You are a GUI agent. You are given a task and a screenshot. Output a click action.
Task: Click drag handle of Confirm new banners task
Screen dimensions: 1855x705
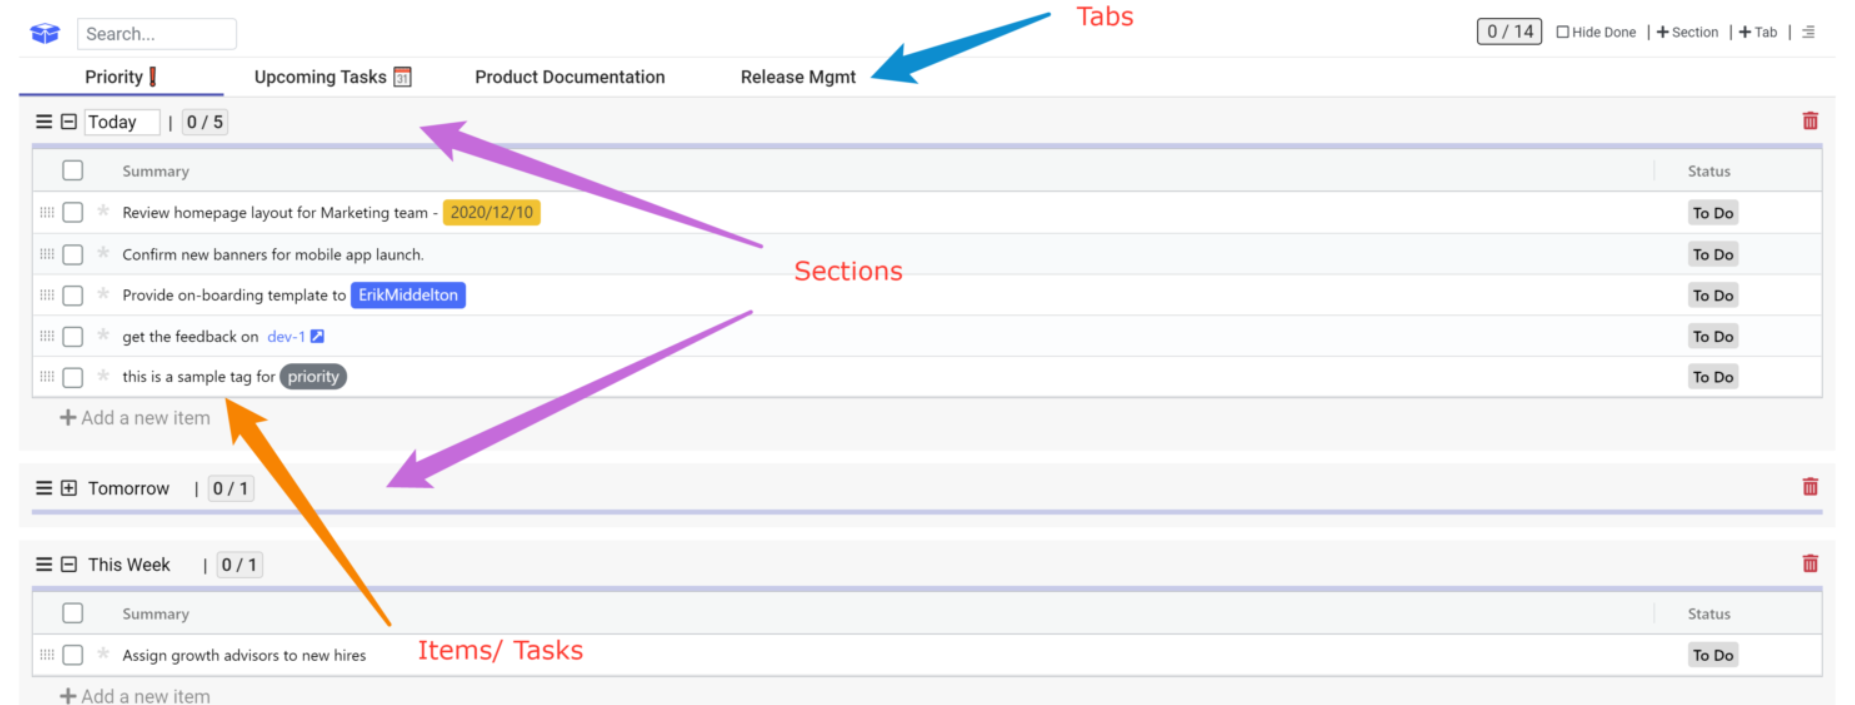(x=47, y=254)
